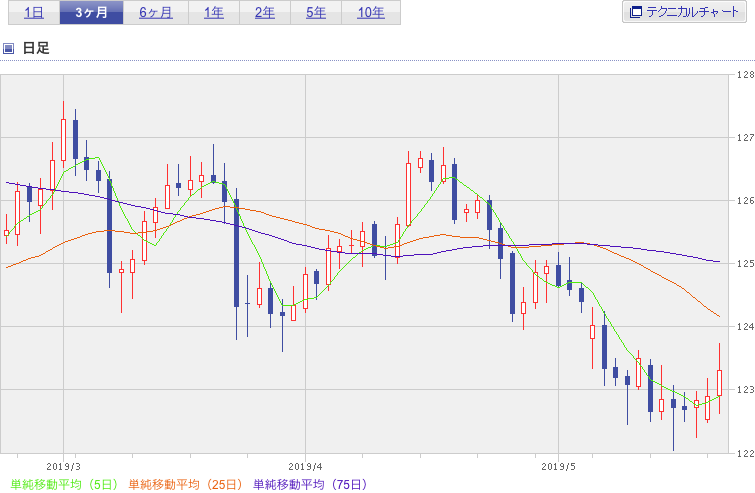The height and width of the screenshot is (493, 755).
Task: Open the 1年 chart tab
Action: [x=214, y=13]
